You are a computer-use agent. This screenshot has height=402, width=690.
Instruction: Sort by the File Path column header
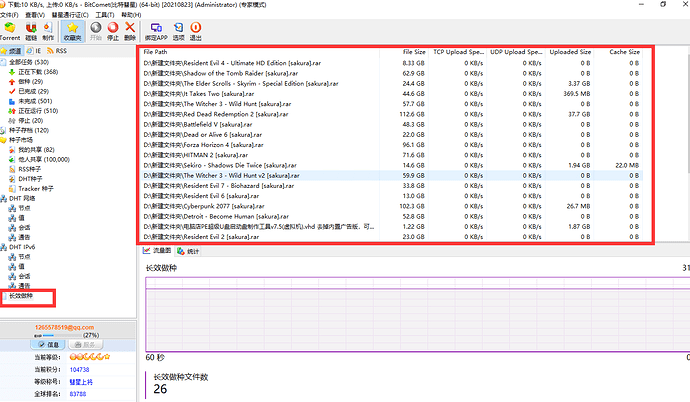260,52
